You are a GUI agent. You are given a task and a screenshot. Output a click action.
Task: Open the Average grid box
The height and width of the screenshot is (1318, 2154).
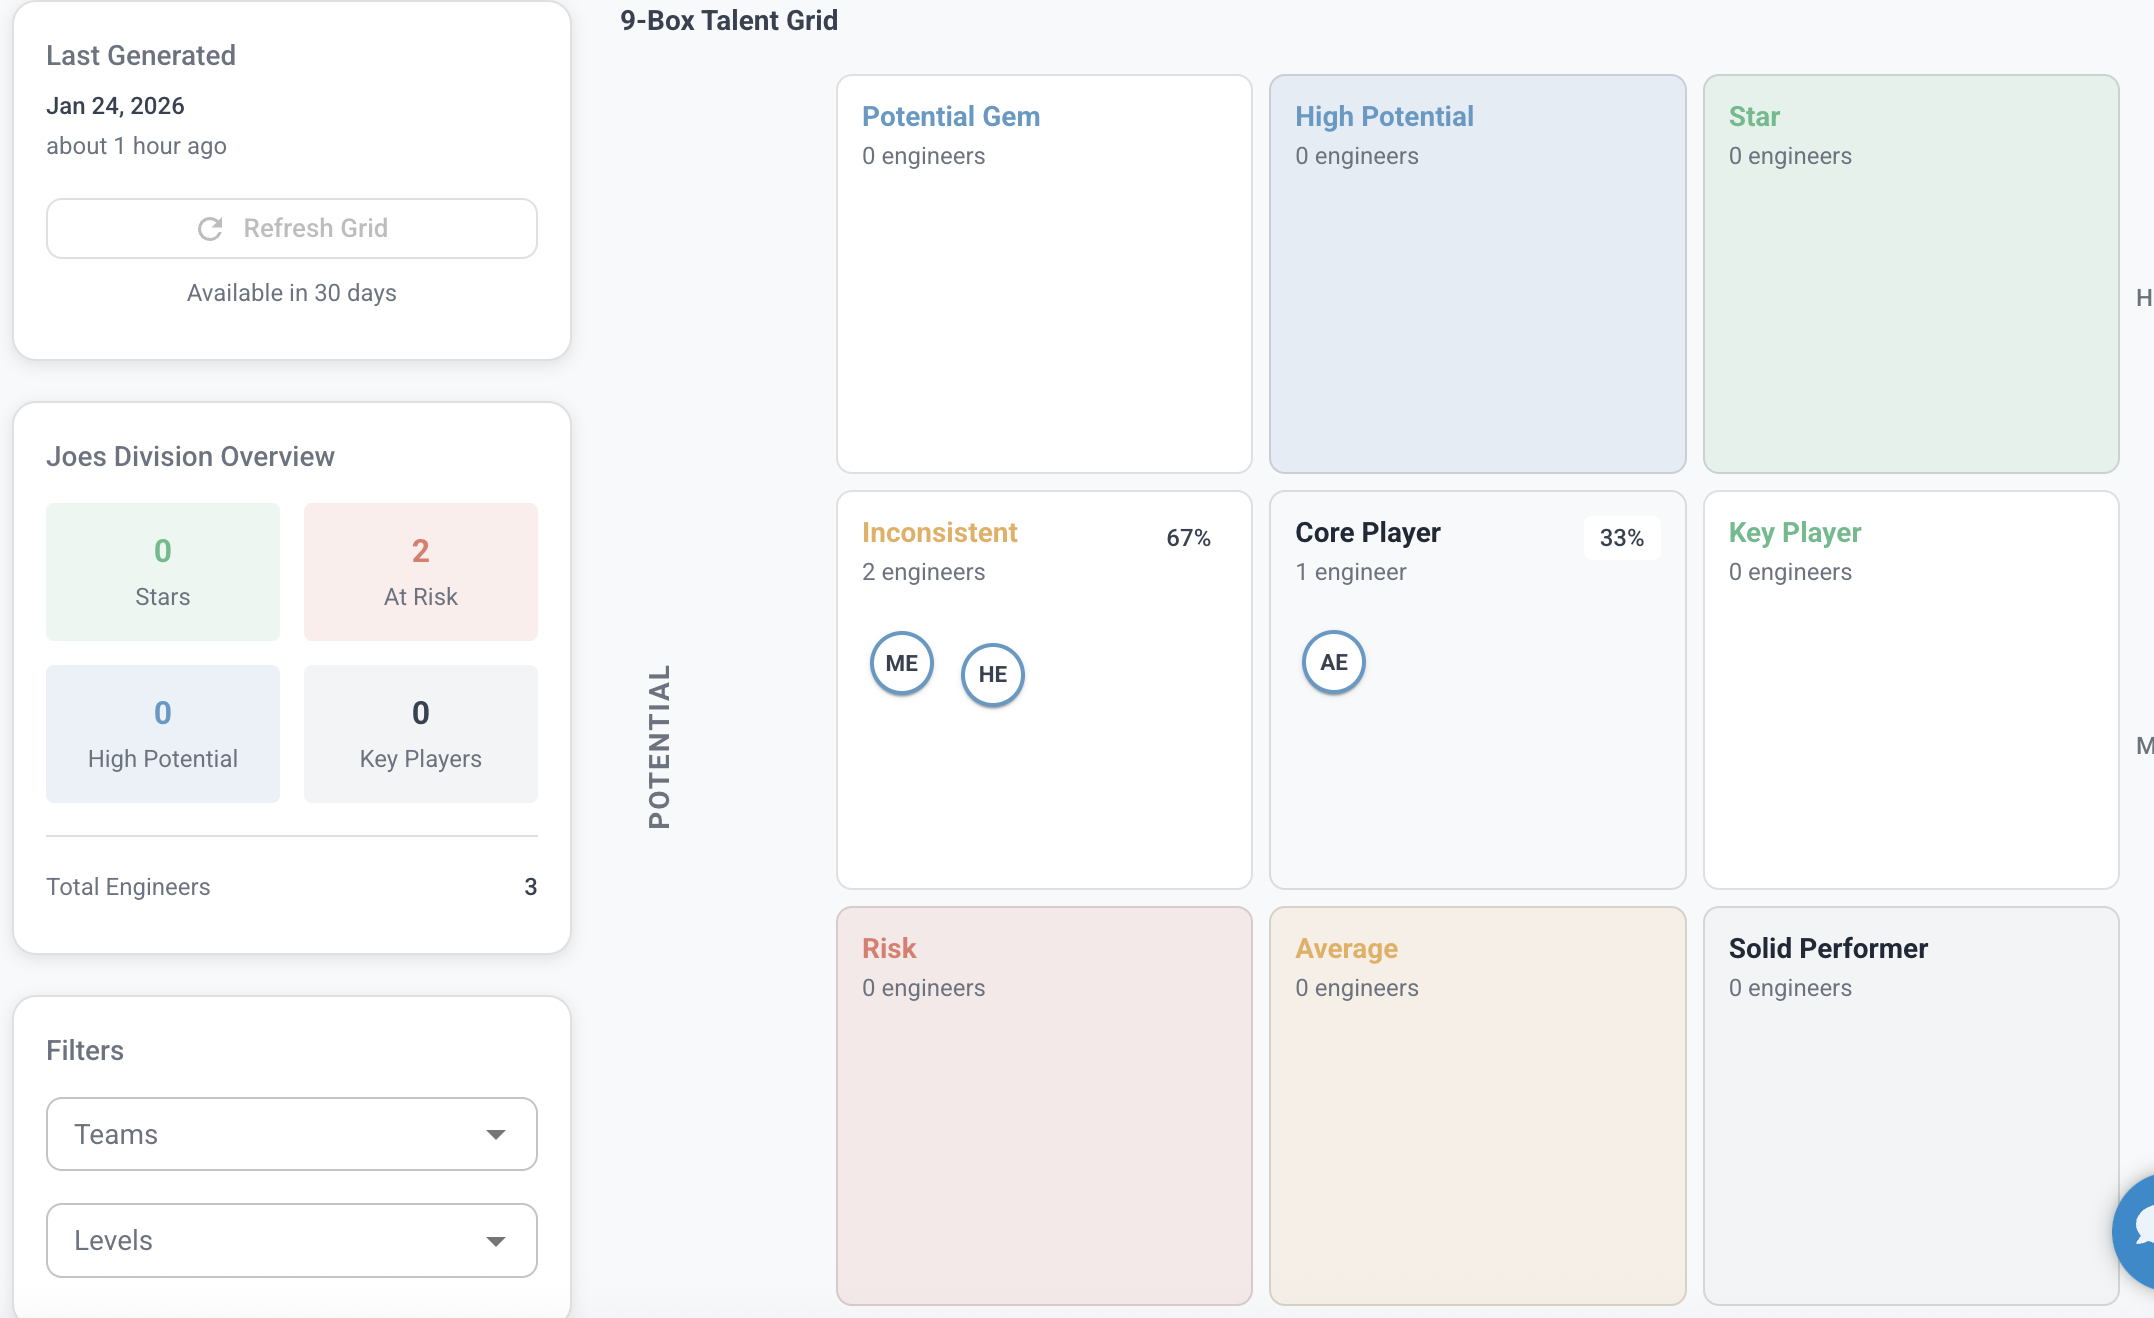click(1477, 1106)
